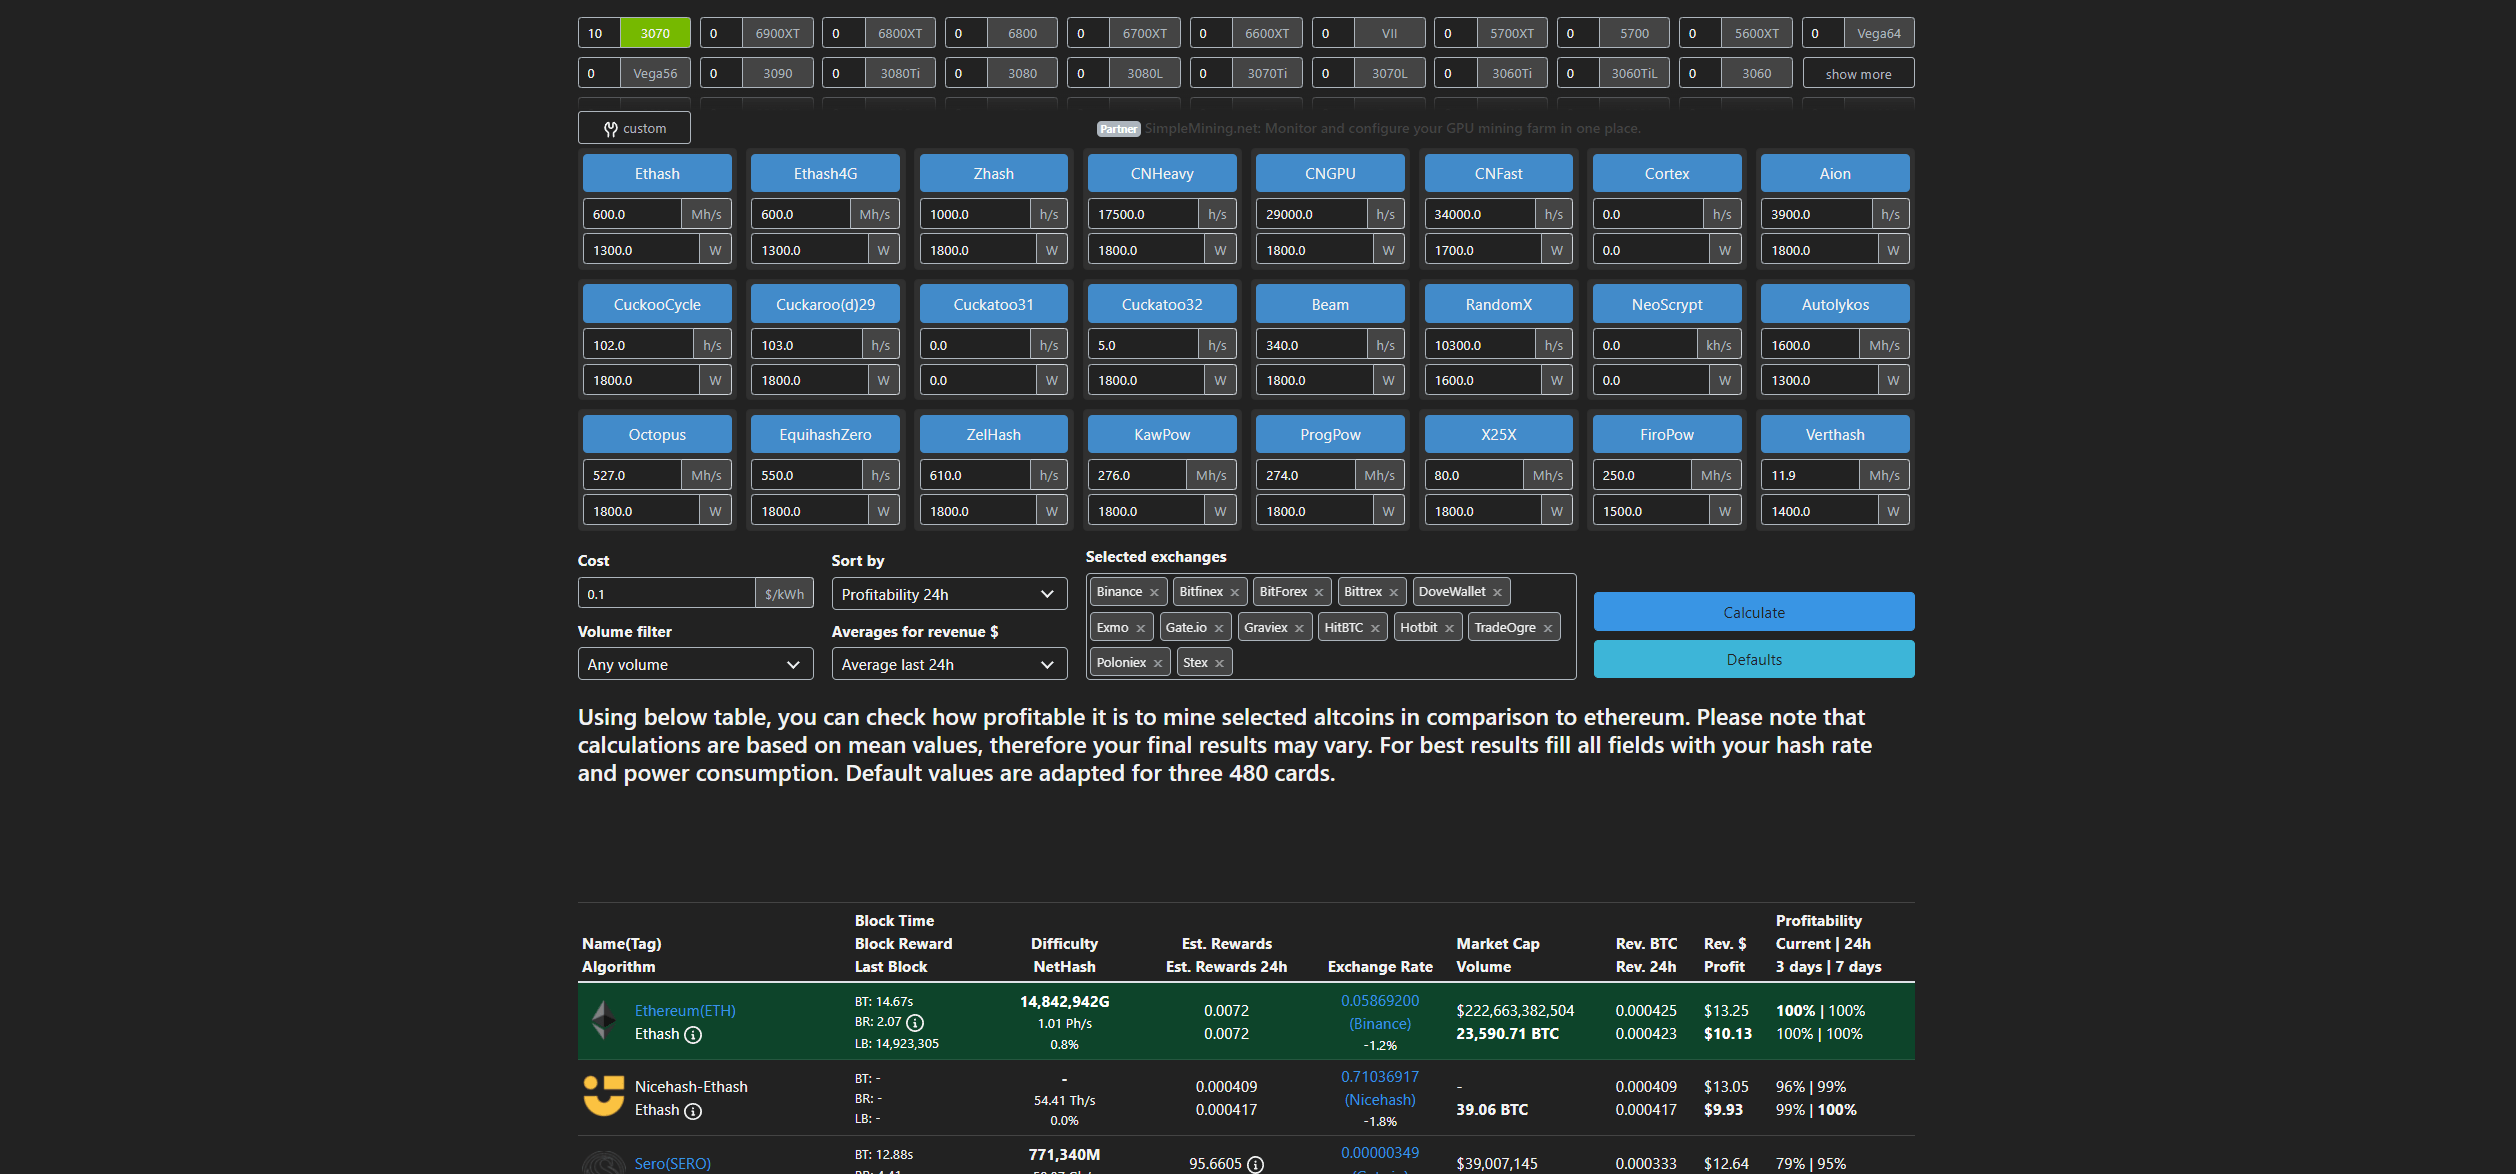The image size is (2516, 1174).
Task: Open the Ethereum(ETH) coin link
Action: pyautogui.click(x=685, y=1011)
